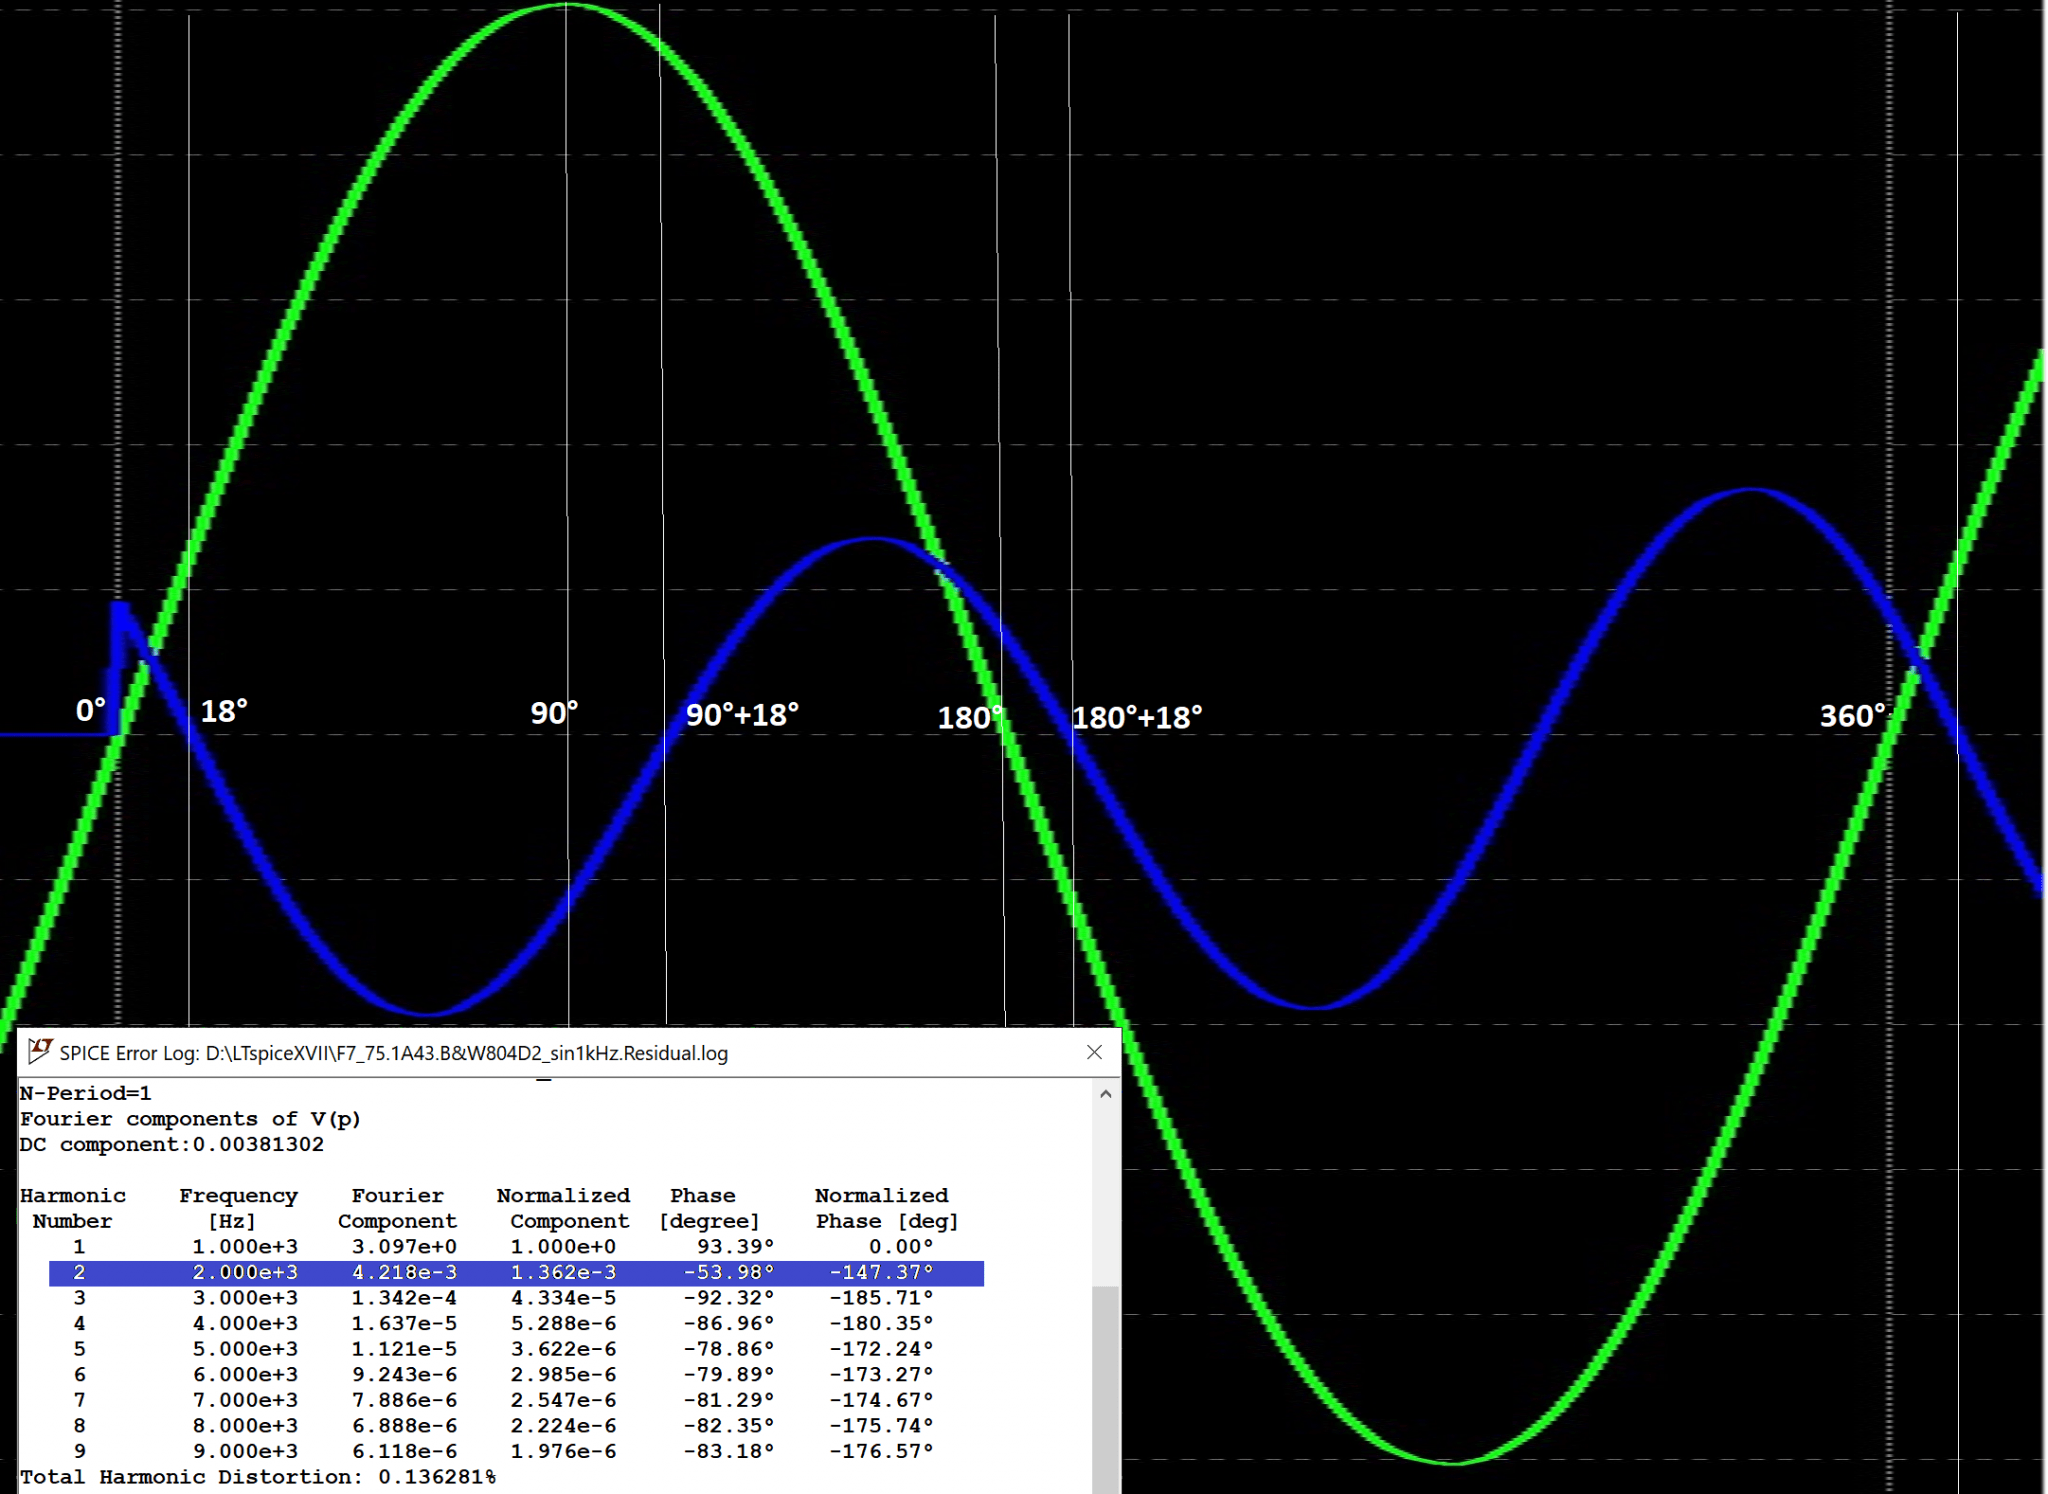Close the SPICE Error Log window

point(1094,1052)
